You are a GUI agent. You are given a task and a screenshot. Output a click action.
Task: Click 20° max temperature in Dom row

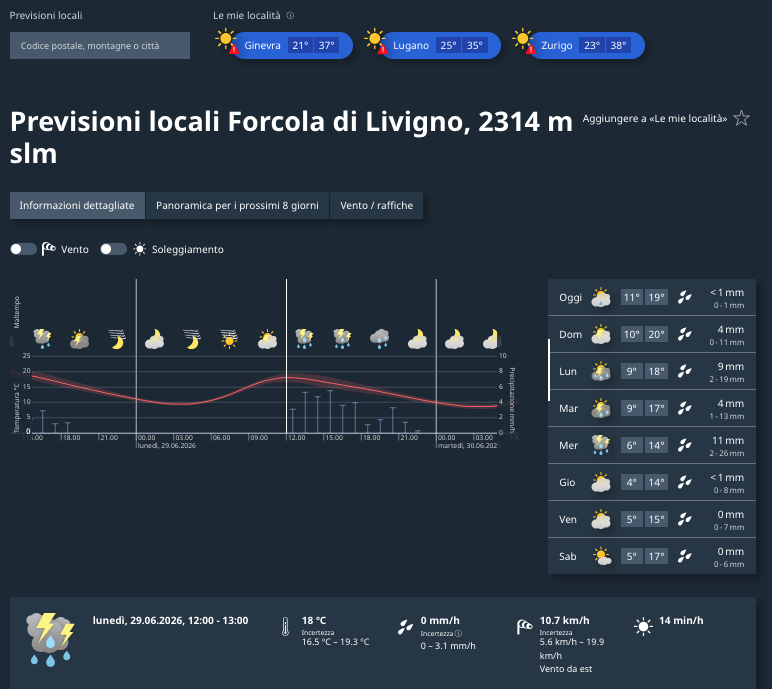(656, 334)
